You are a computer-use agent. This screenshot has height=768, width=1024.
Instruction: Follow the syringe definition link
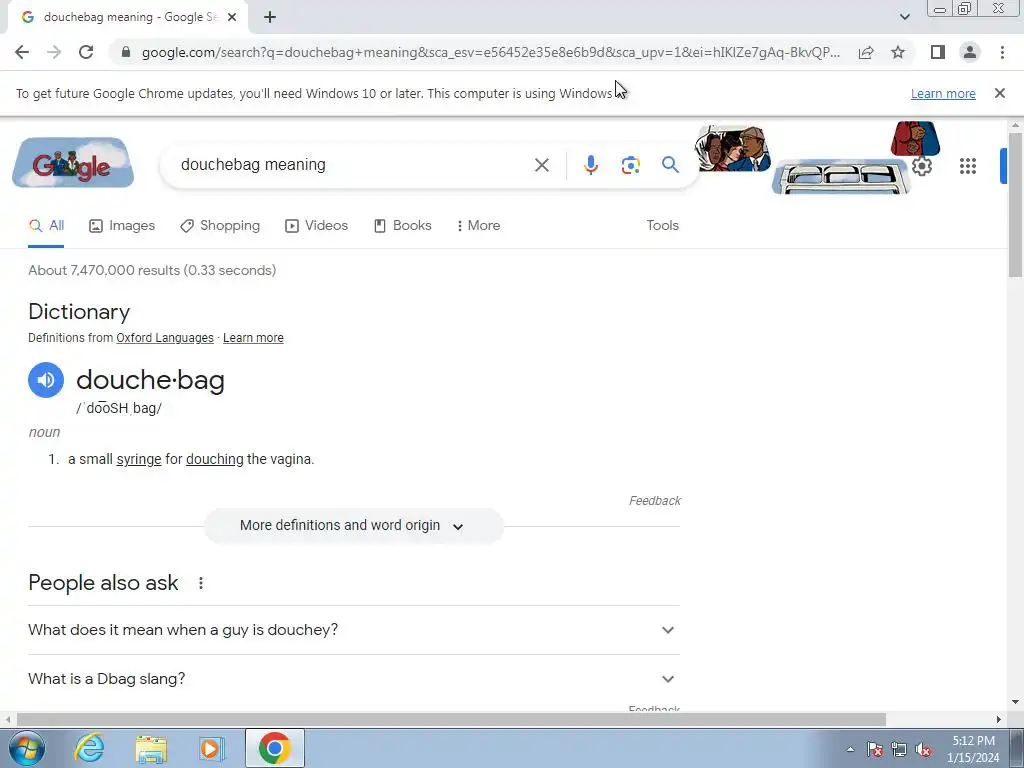click(138, 459)
